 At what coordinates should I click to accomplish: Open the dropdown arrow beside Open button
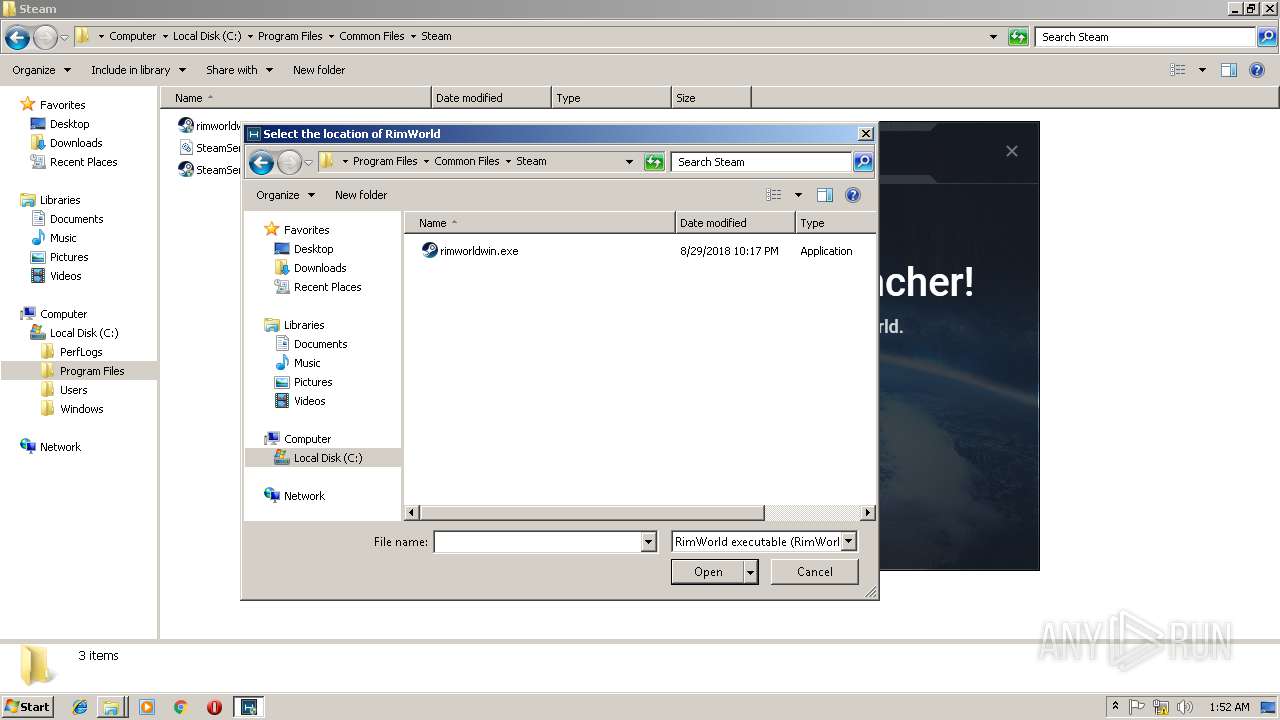click(751, 572)
